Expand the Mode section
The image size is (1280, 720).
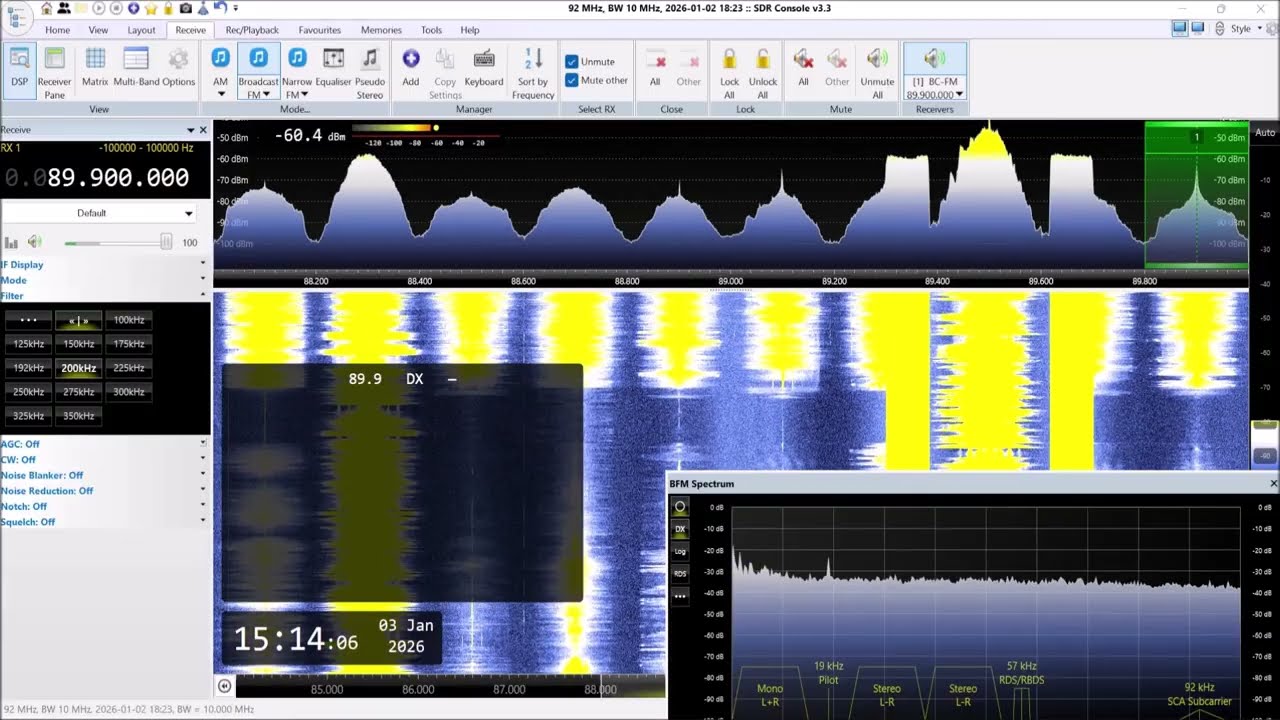click(x=104, y=281)
